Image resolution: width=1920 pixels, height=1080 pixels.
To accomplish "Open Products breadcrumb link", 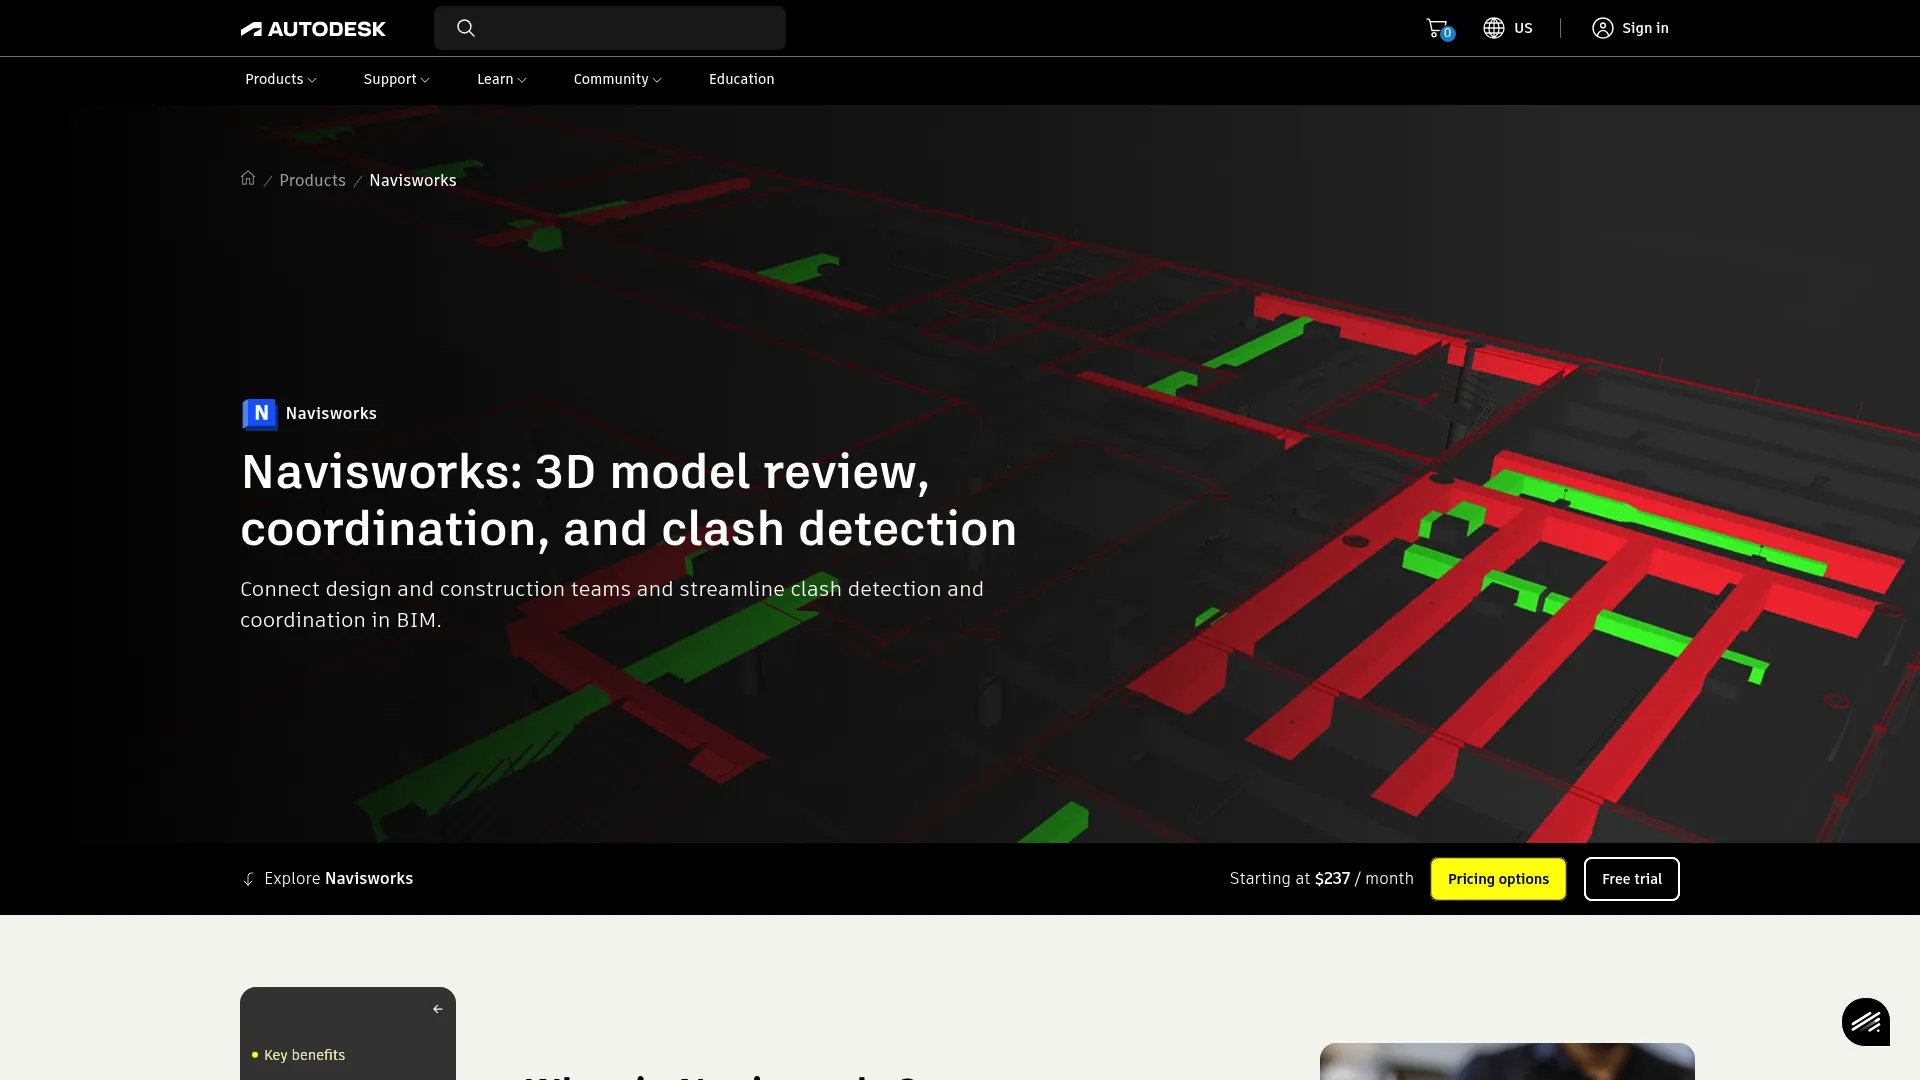I will click(x=312, y=180).
